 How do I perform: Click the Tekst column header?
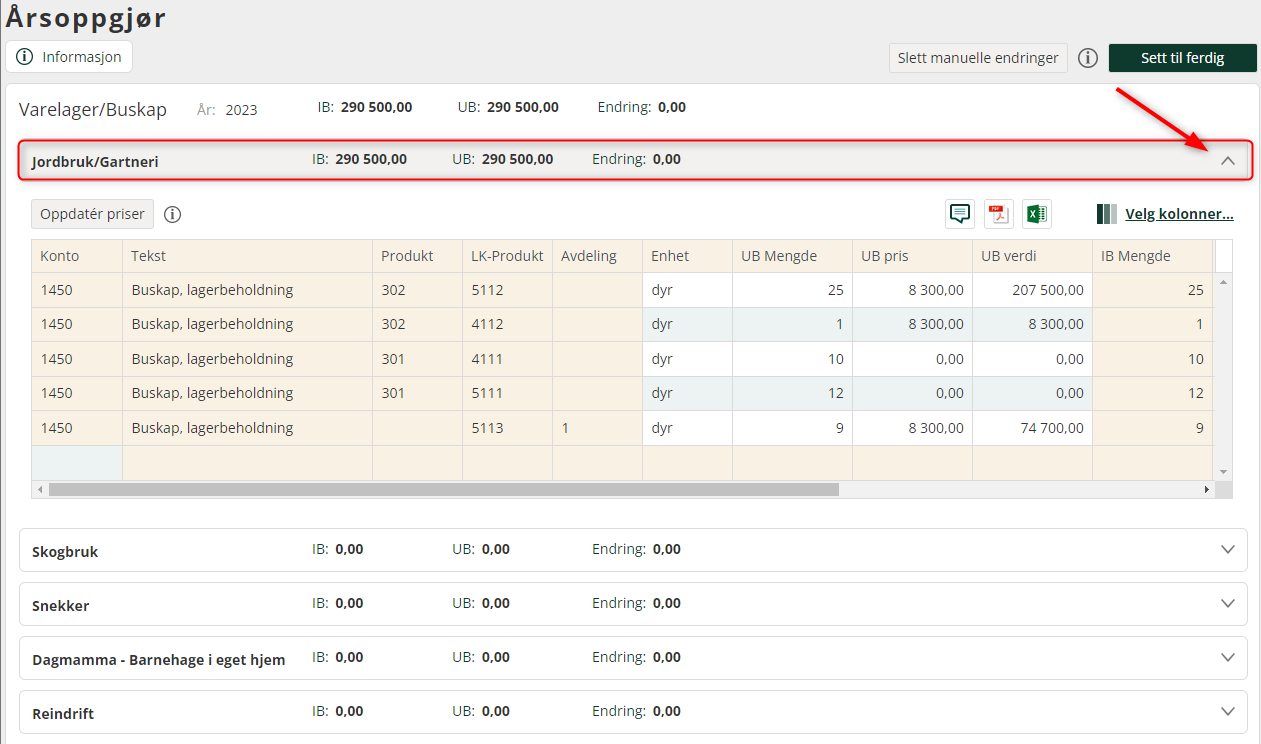point(247,256)
